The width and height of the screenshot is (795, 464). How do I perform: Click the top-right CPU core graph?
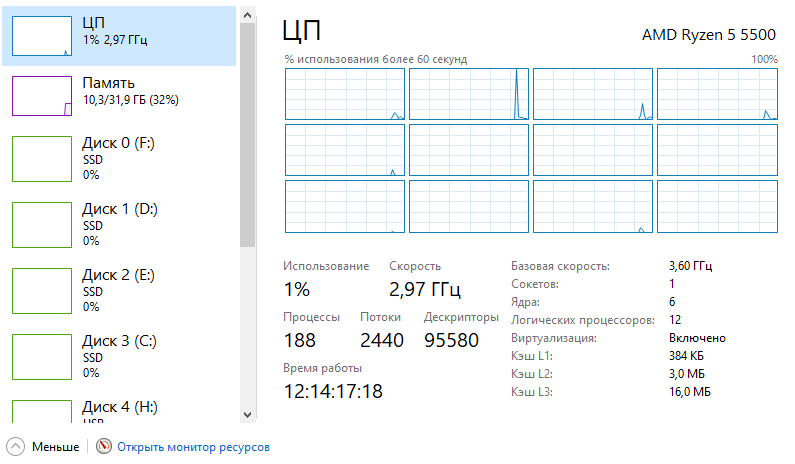pos(716,95)
